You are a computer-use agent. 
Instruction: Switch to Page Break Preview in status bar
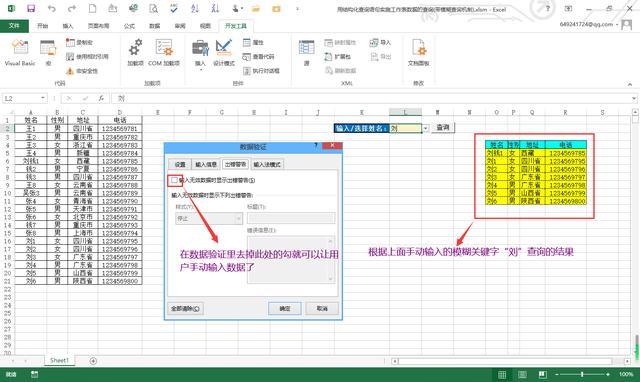click(542, 374)
